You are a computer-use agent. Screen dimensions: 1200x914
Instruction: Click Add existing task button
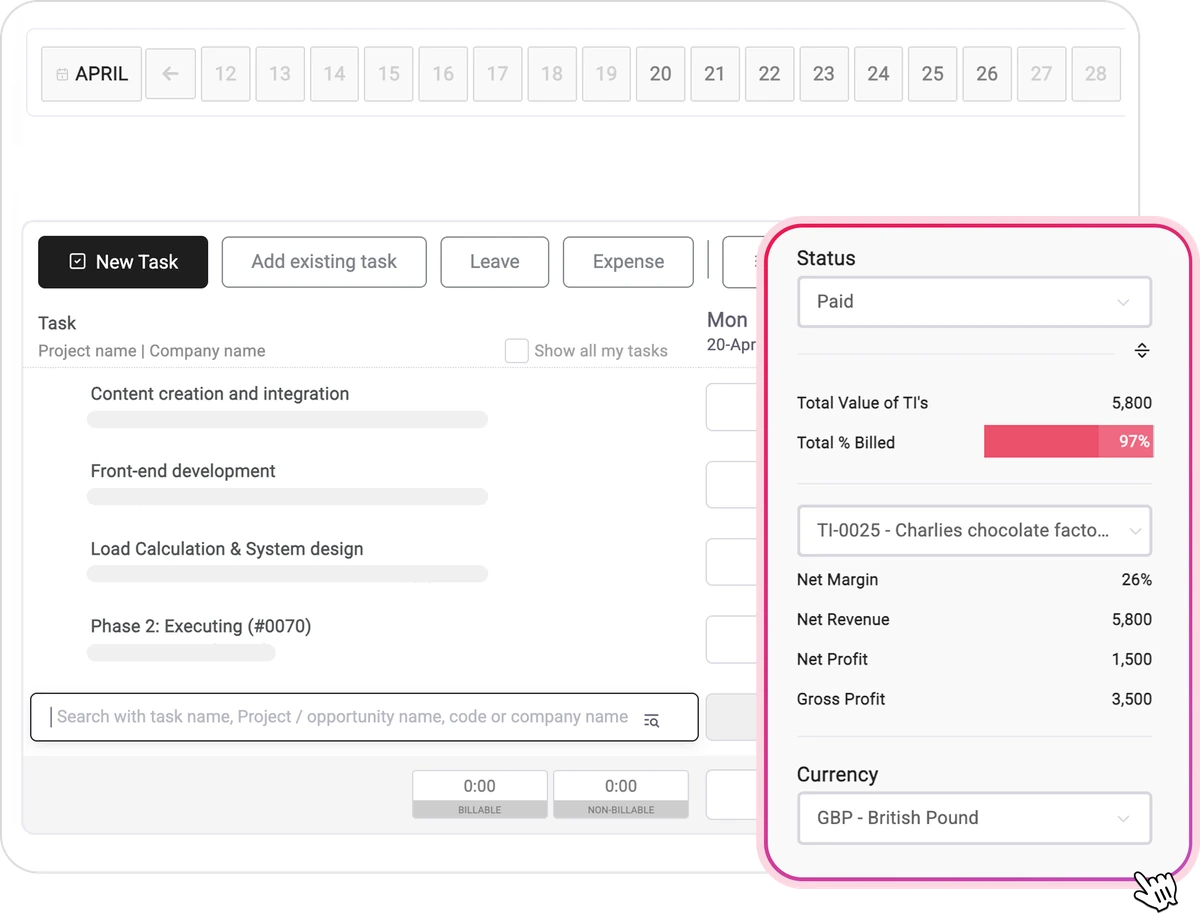pos(324,262)
